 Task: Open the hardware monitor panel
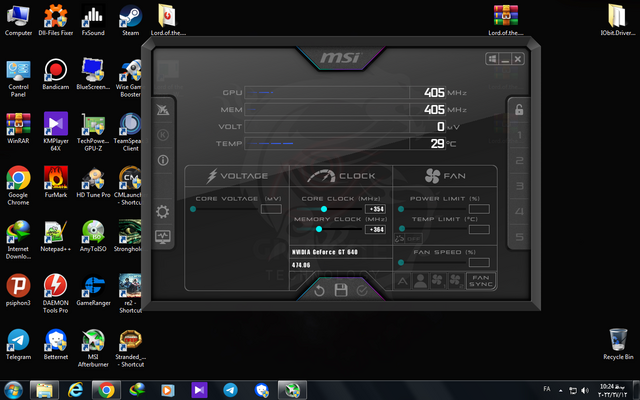163,237
